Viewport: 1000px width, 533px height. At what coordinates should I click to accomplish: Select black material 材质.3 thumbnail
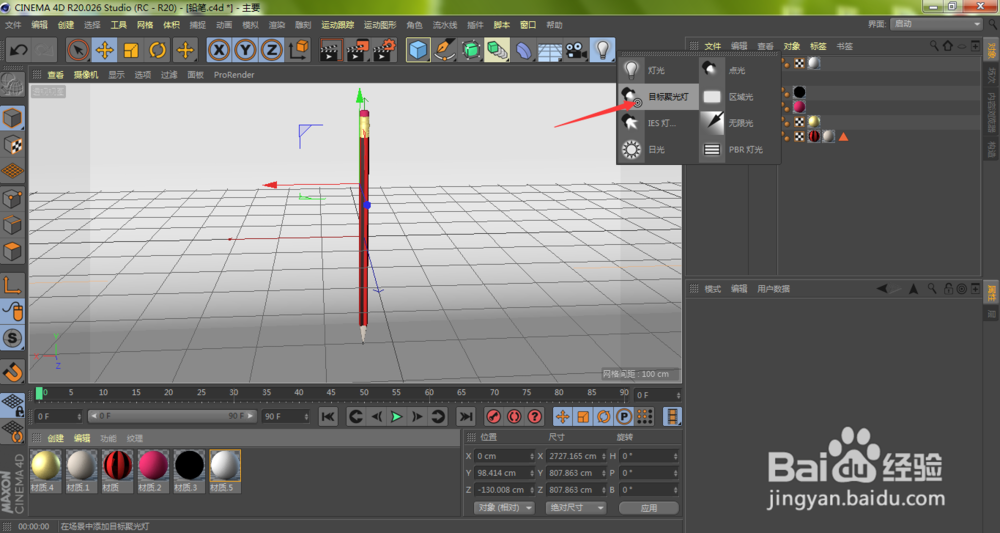click(x=189, y=470)
